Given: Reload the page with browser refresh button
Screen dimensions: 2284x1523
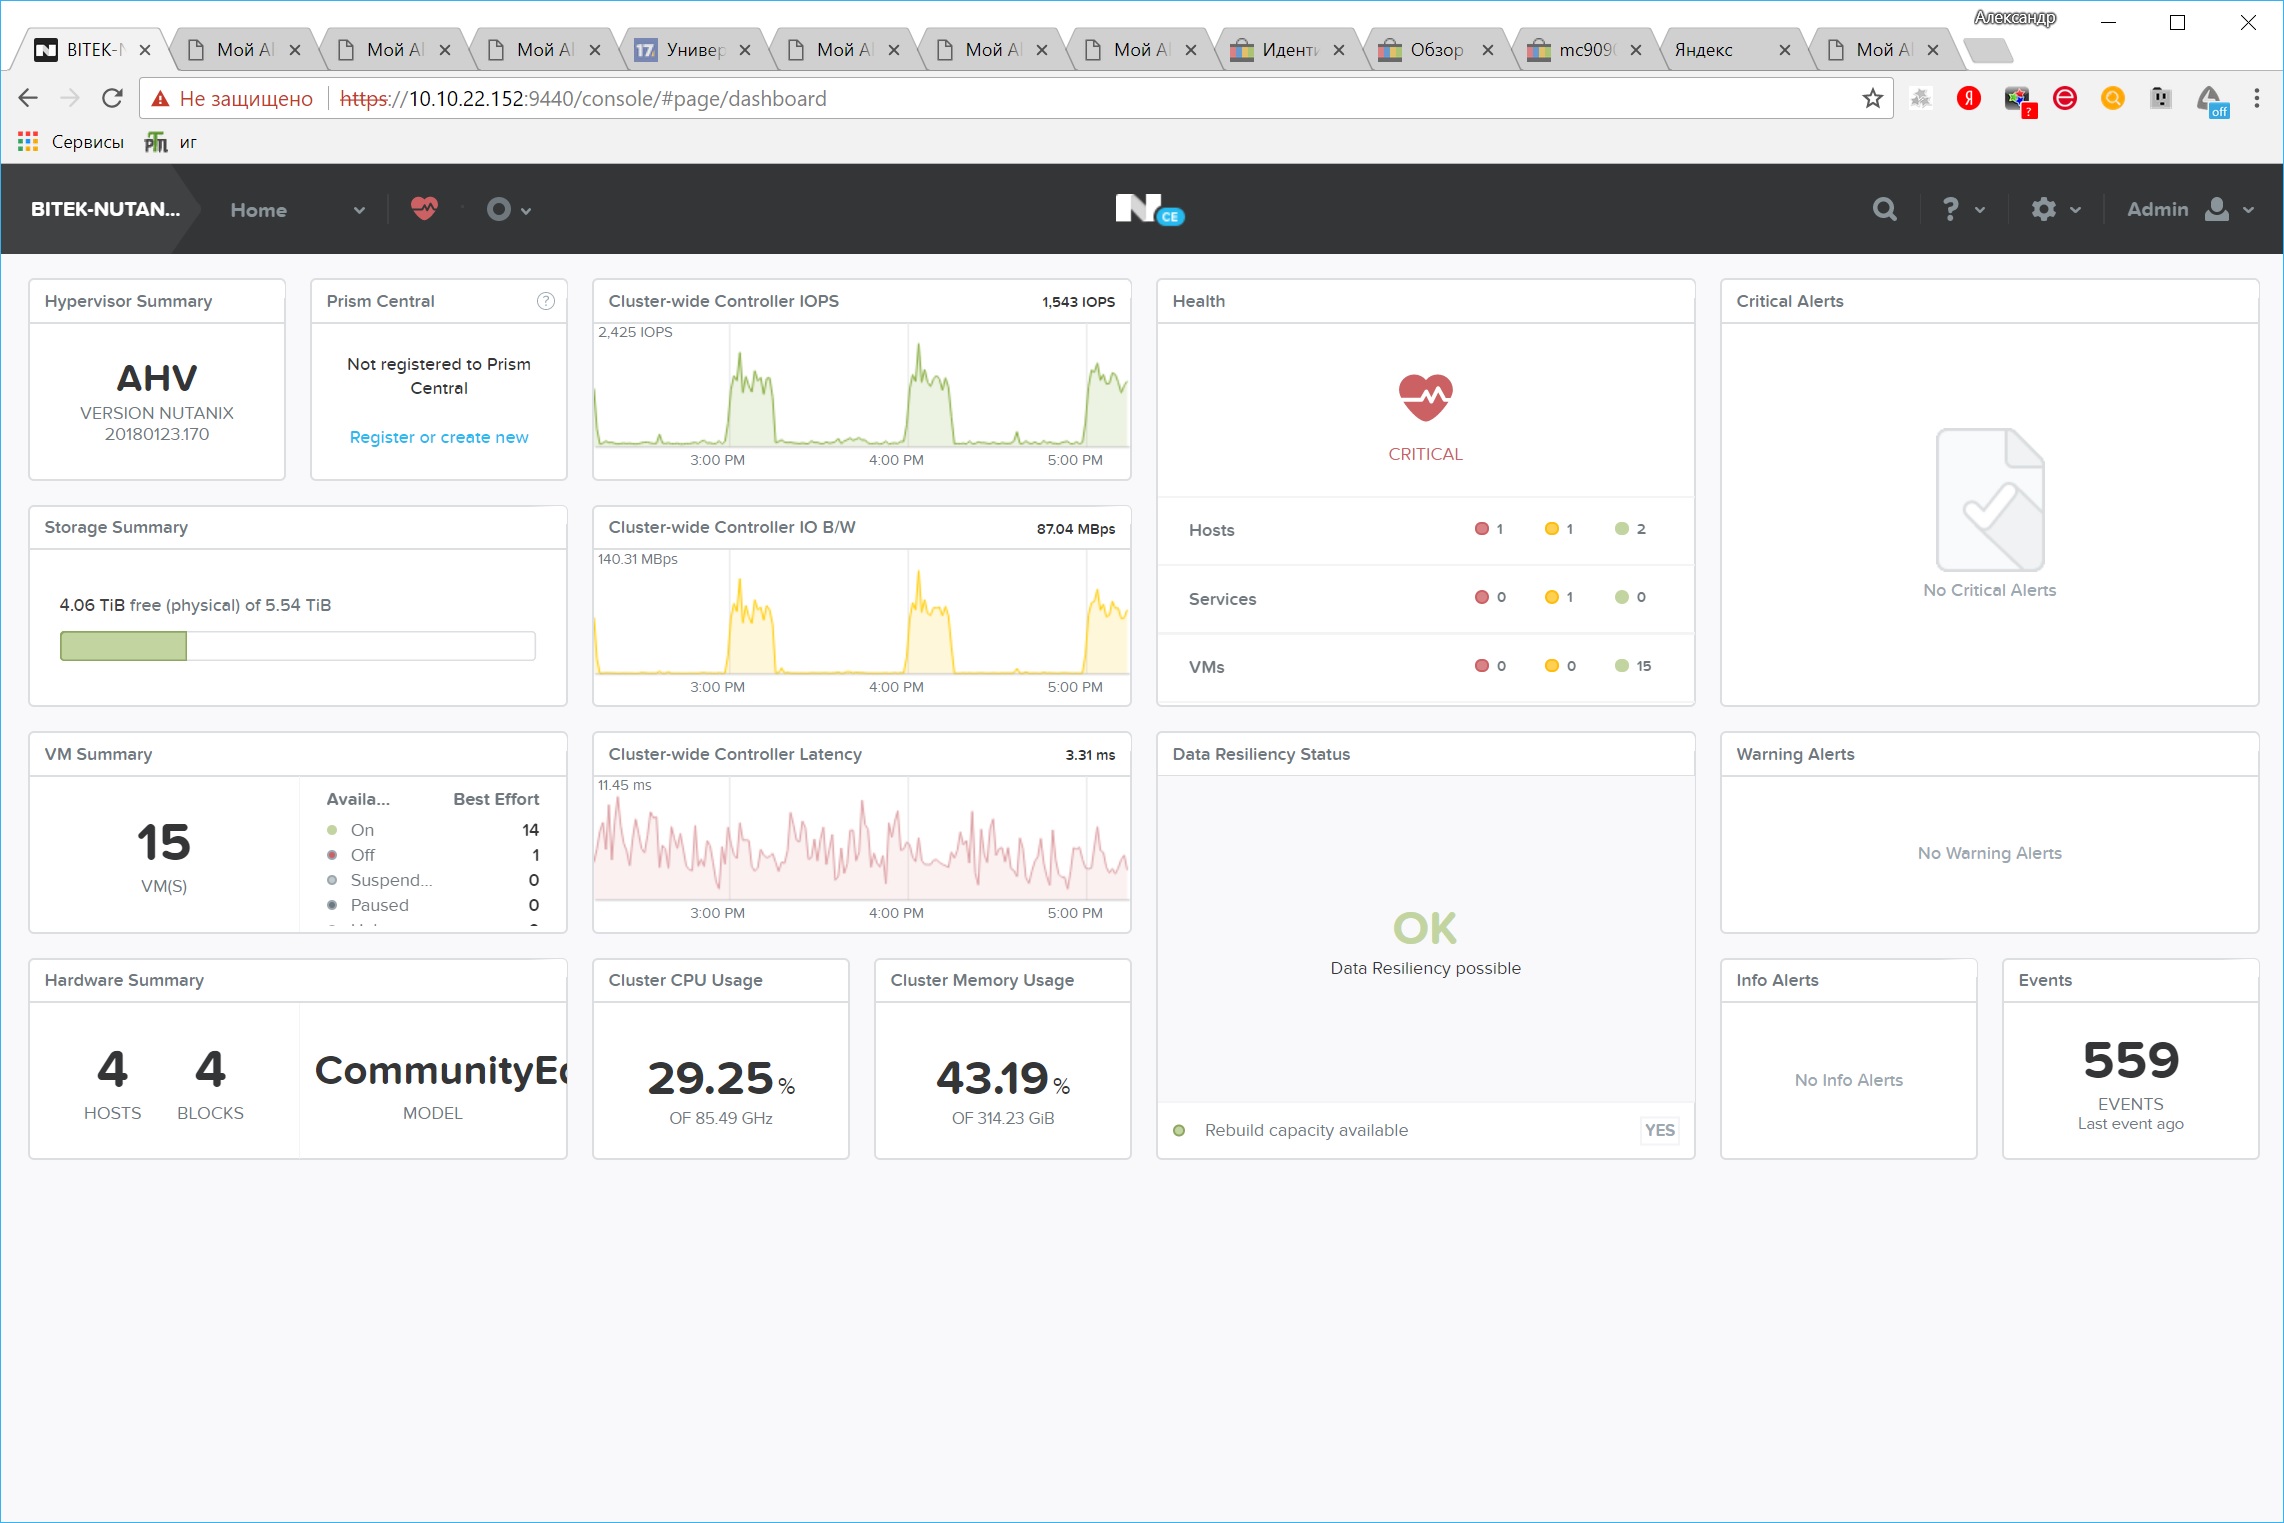Looking at the screenshot, I should pyautogui.click(x=112, y=98).
